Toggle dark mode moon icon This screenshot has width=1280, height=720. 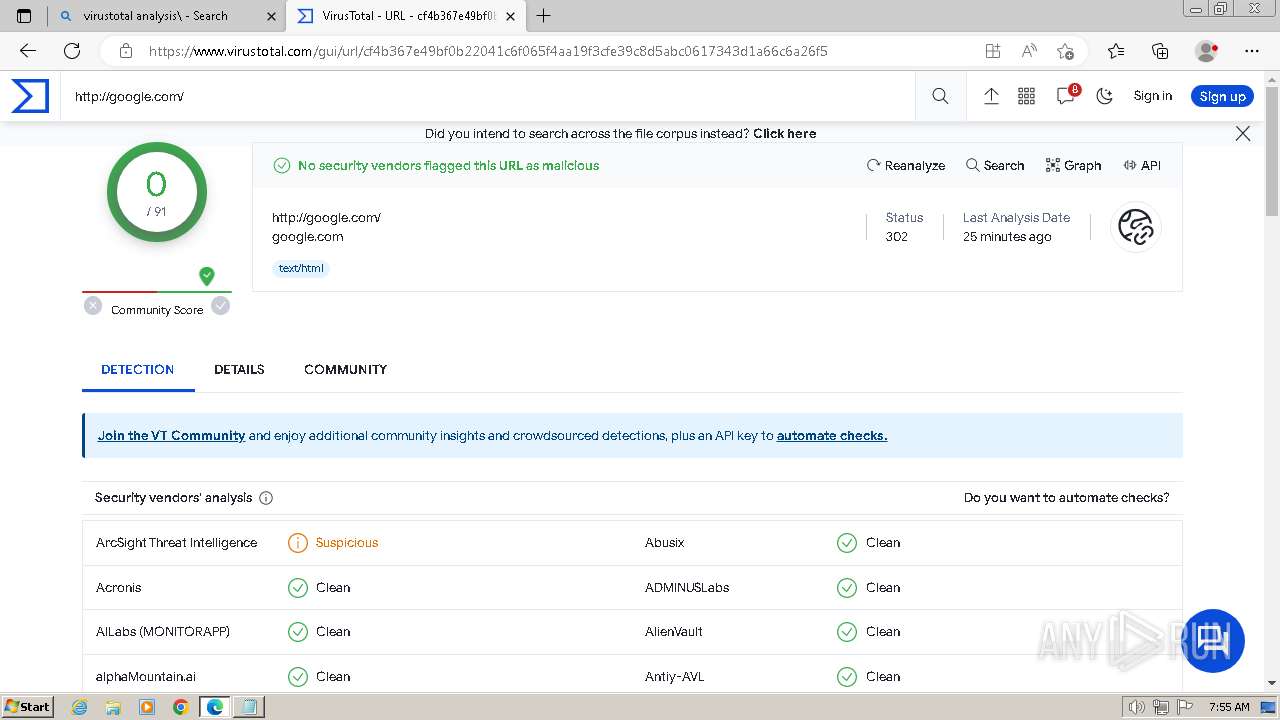click(x=1104, y=96)
